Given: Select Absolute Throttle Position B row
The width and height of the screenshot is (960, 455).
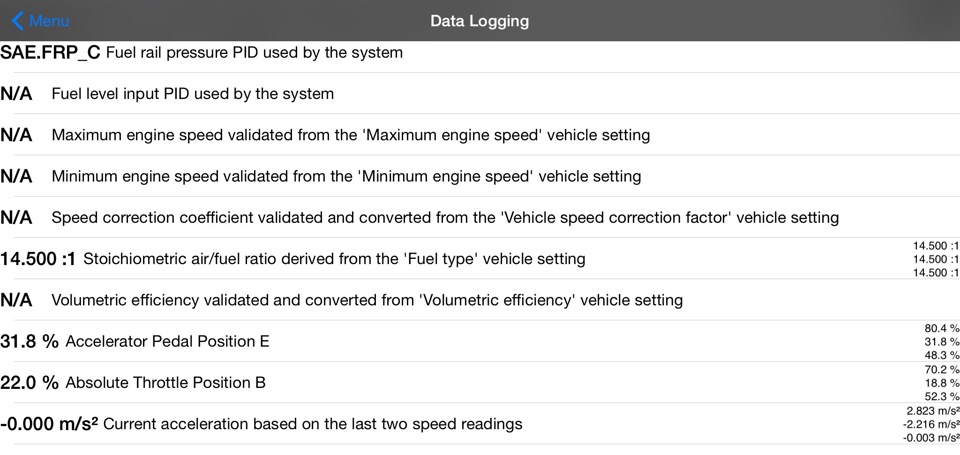Looking at the screenshot, I should pyautogui.click(x=165, y=383).
